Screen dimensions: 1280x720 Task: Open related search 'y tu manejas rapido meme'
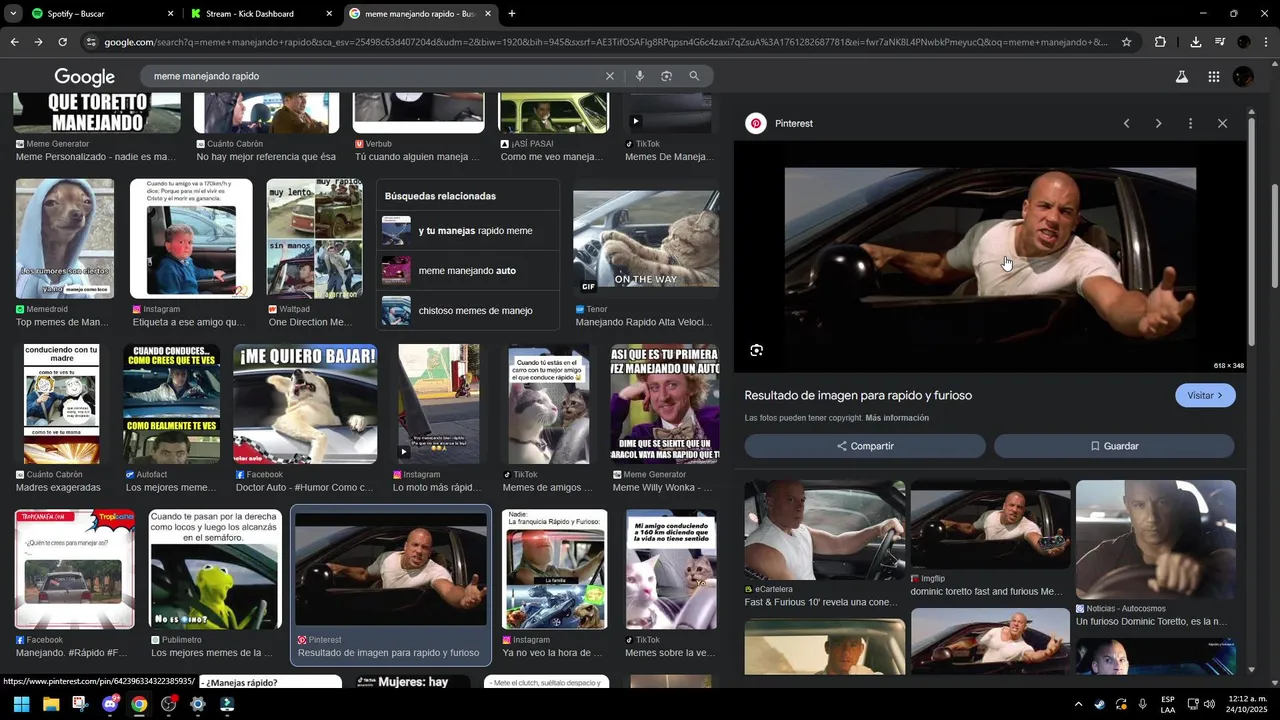tap(468, 231)
